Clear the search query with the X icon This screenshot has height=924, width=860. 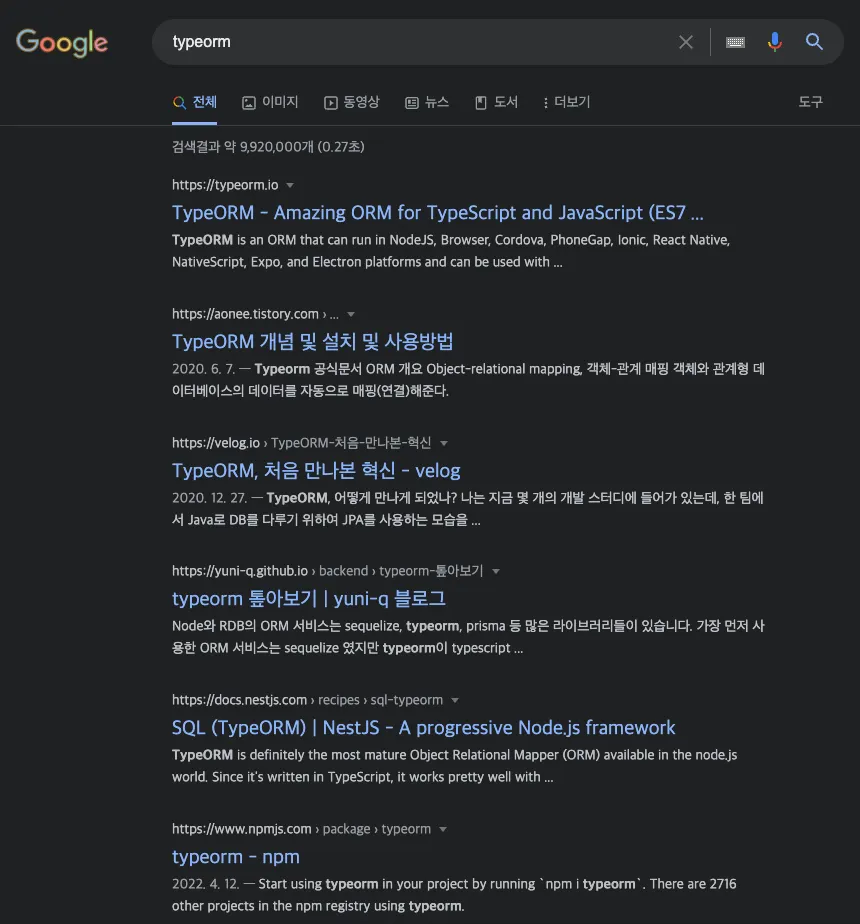click(686, 42)
